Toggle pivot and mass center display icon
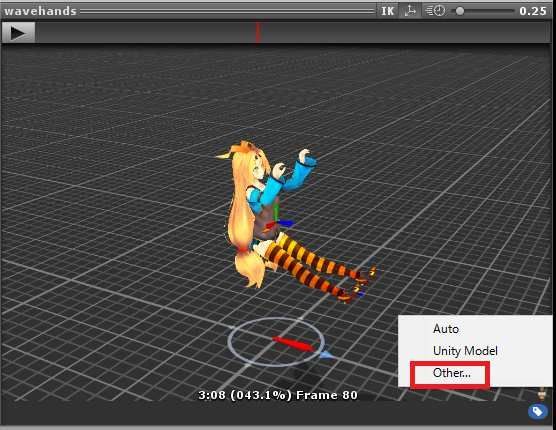 point(410,11)
